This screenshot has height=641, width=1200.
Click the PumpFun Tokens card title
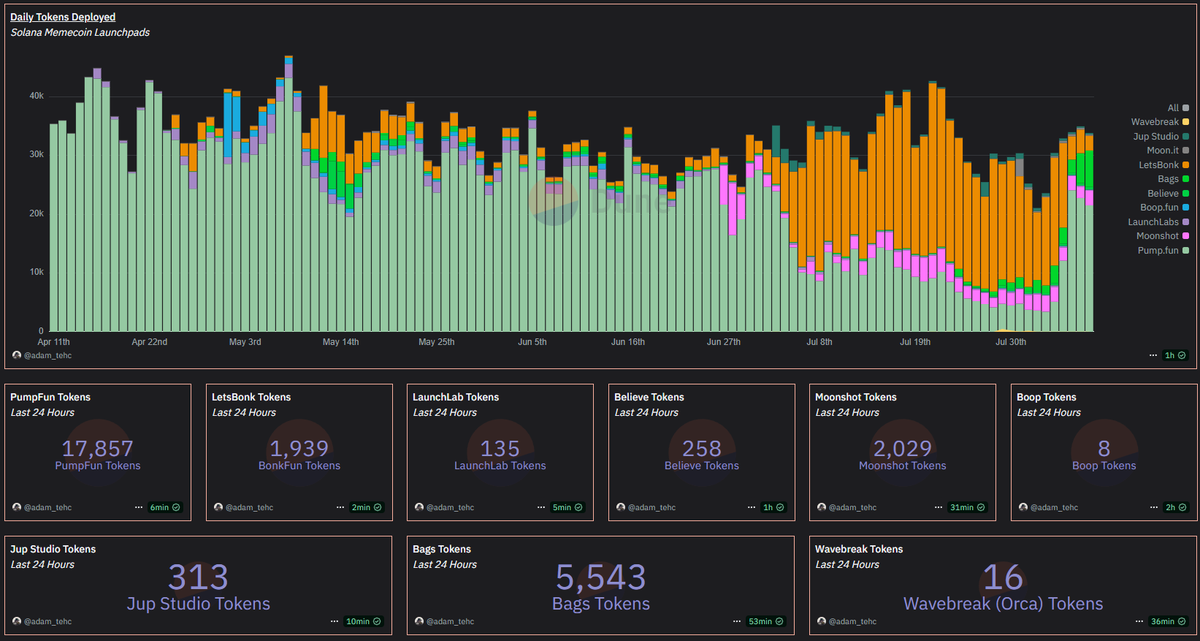coord(50,397)
